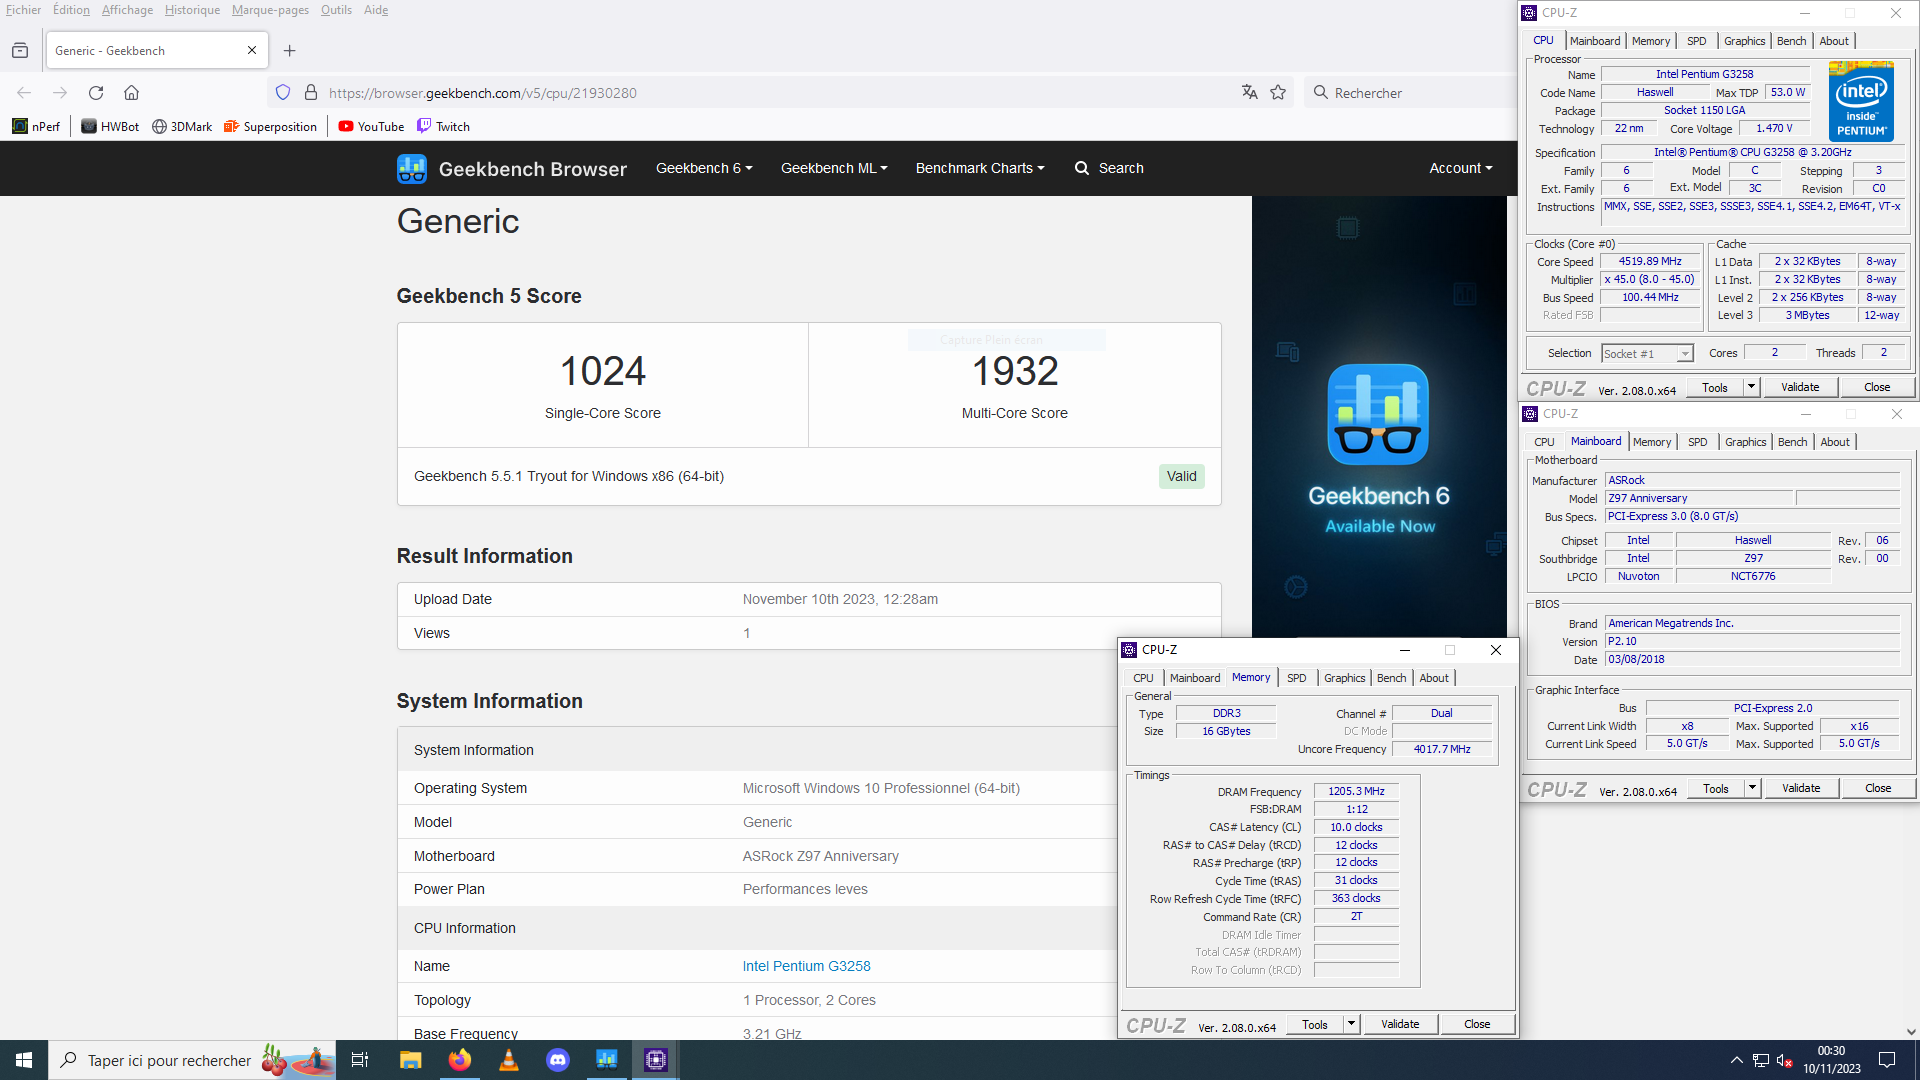Click Validate in the Memory CPU-Z window
The height and width of the screenshot is (1080, 1920).
coord(1400,1024)
